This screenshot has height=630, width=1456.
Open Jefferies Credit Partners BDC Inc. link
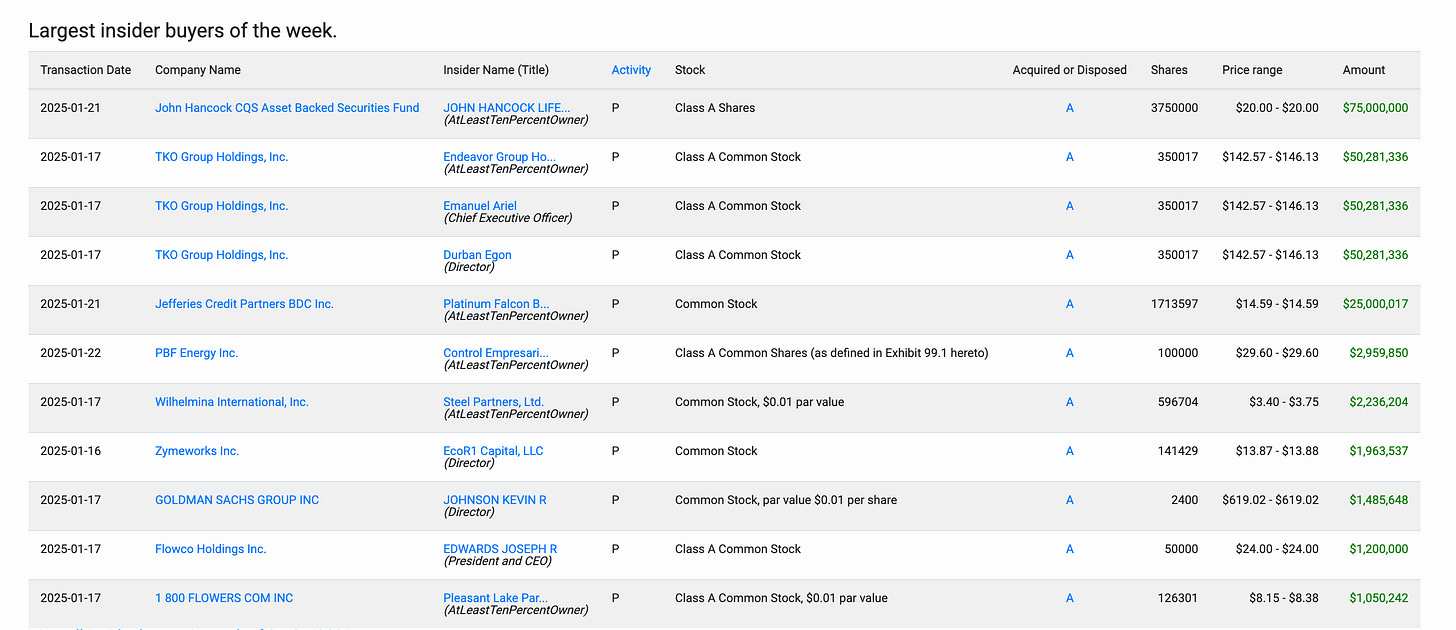point(244,304)
